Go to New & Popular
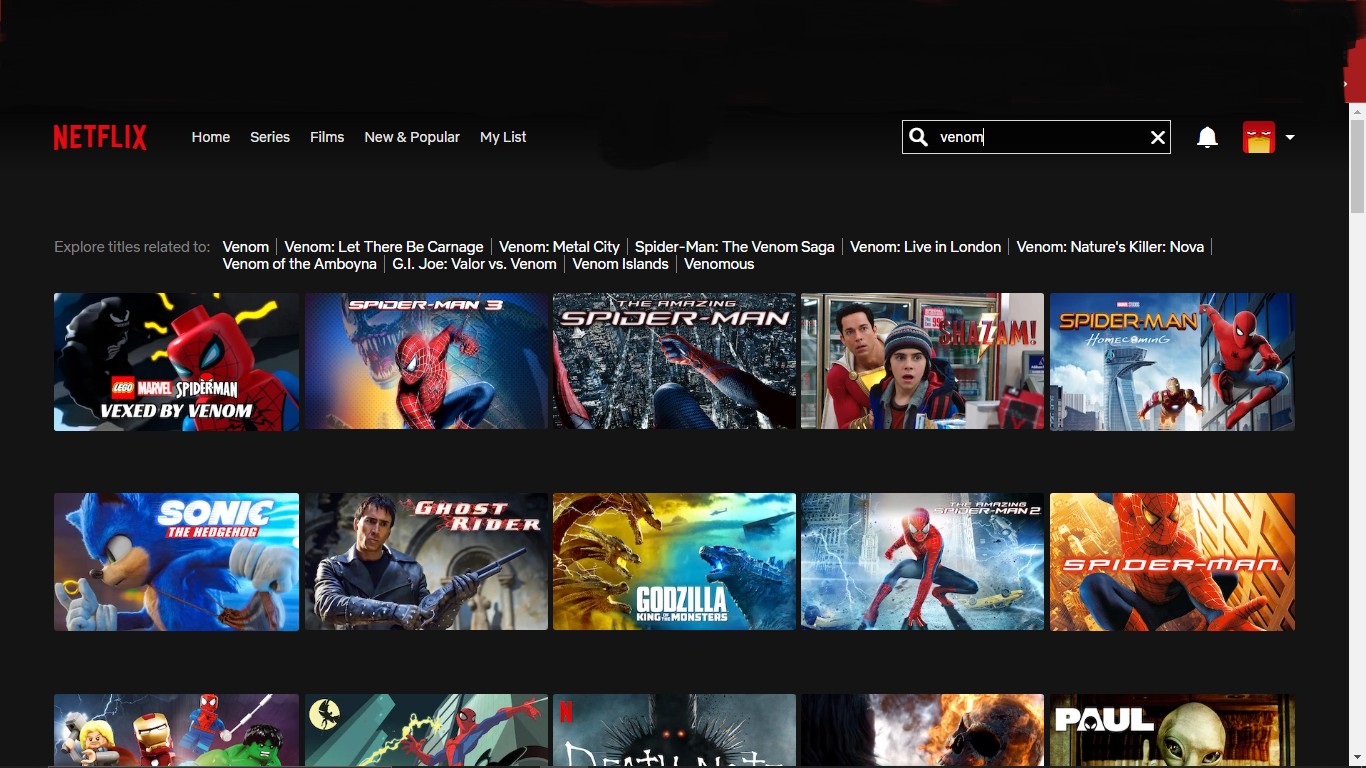 tap(412, 137)
